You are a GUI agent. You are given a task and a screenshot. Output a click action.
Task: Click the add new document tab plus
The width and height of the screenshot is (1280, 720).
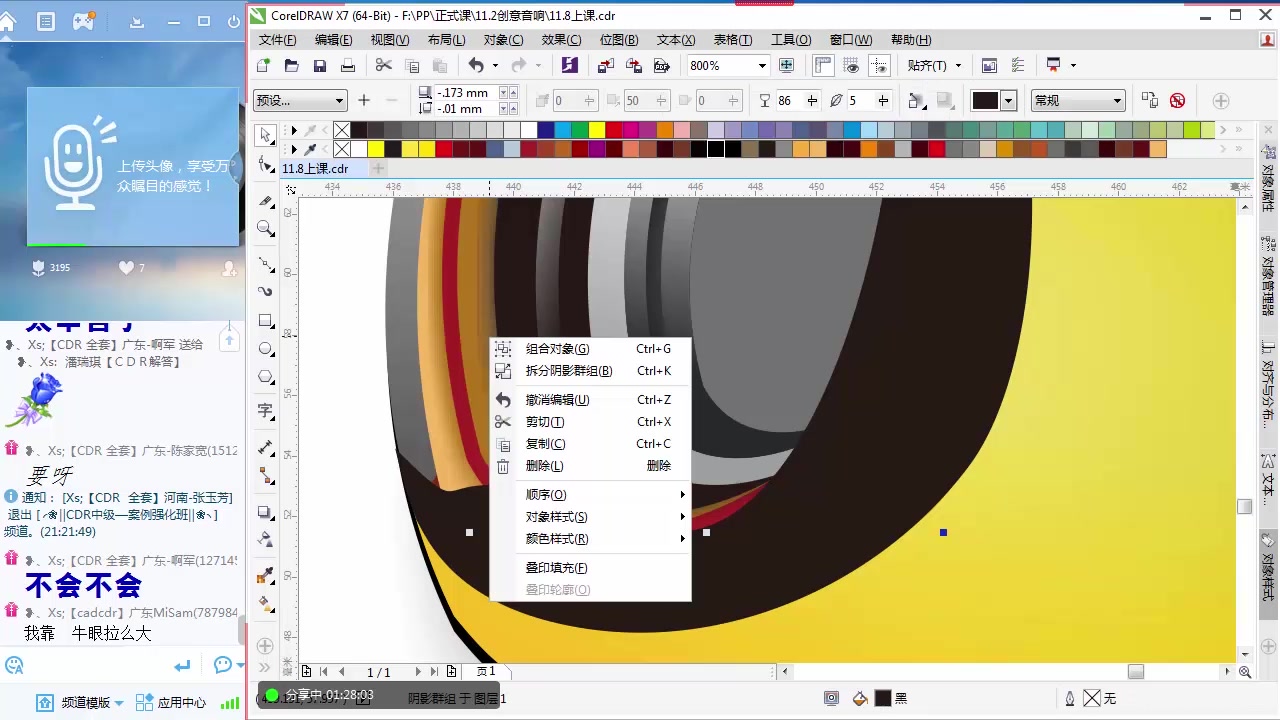coord(378,169)
